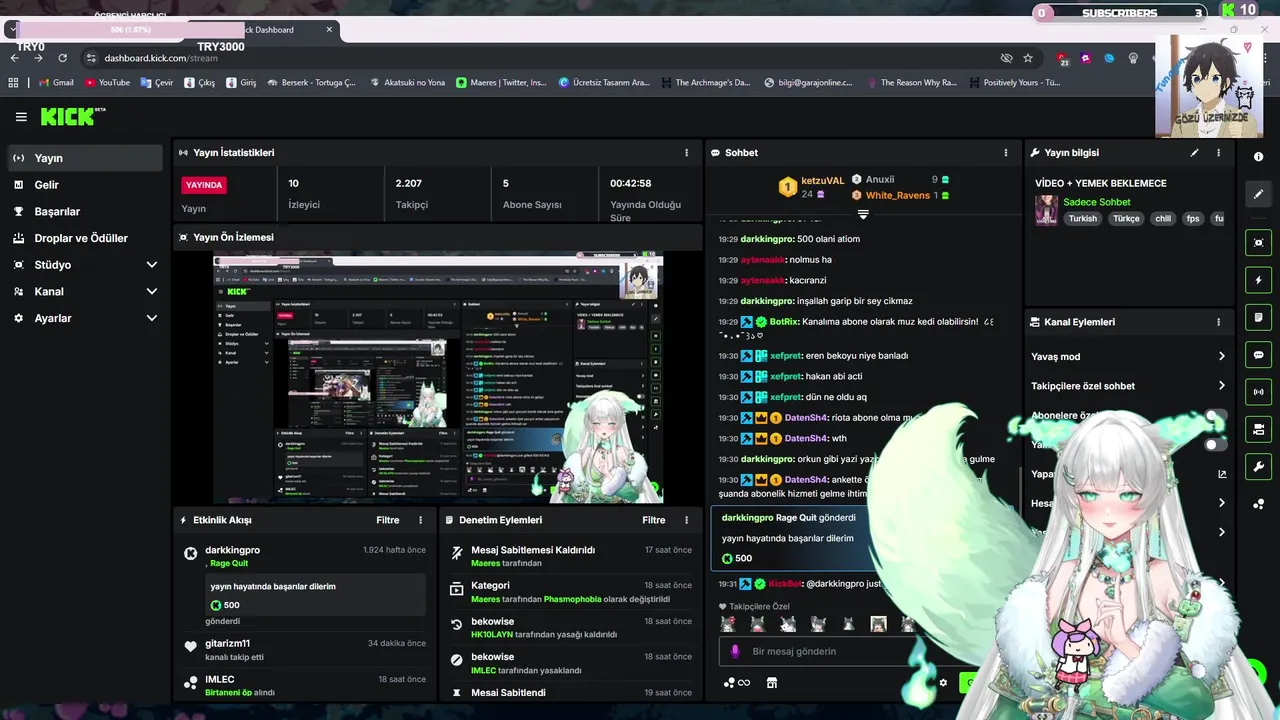Open the hamburger menu beside the Kick logo
The image size is (1280, 720).
coord(21,117)
